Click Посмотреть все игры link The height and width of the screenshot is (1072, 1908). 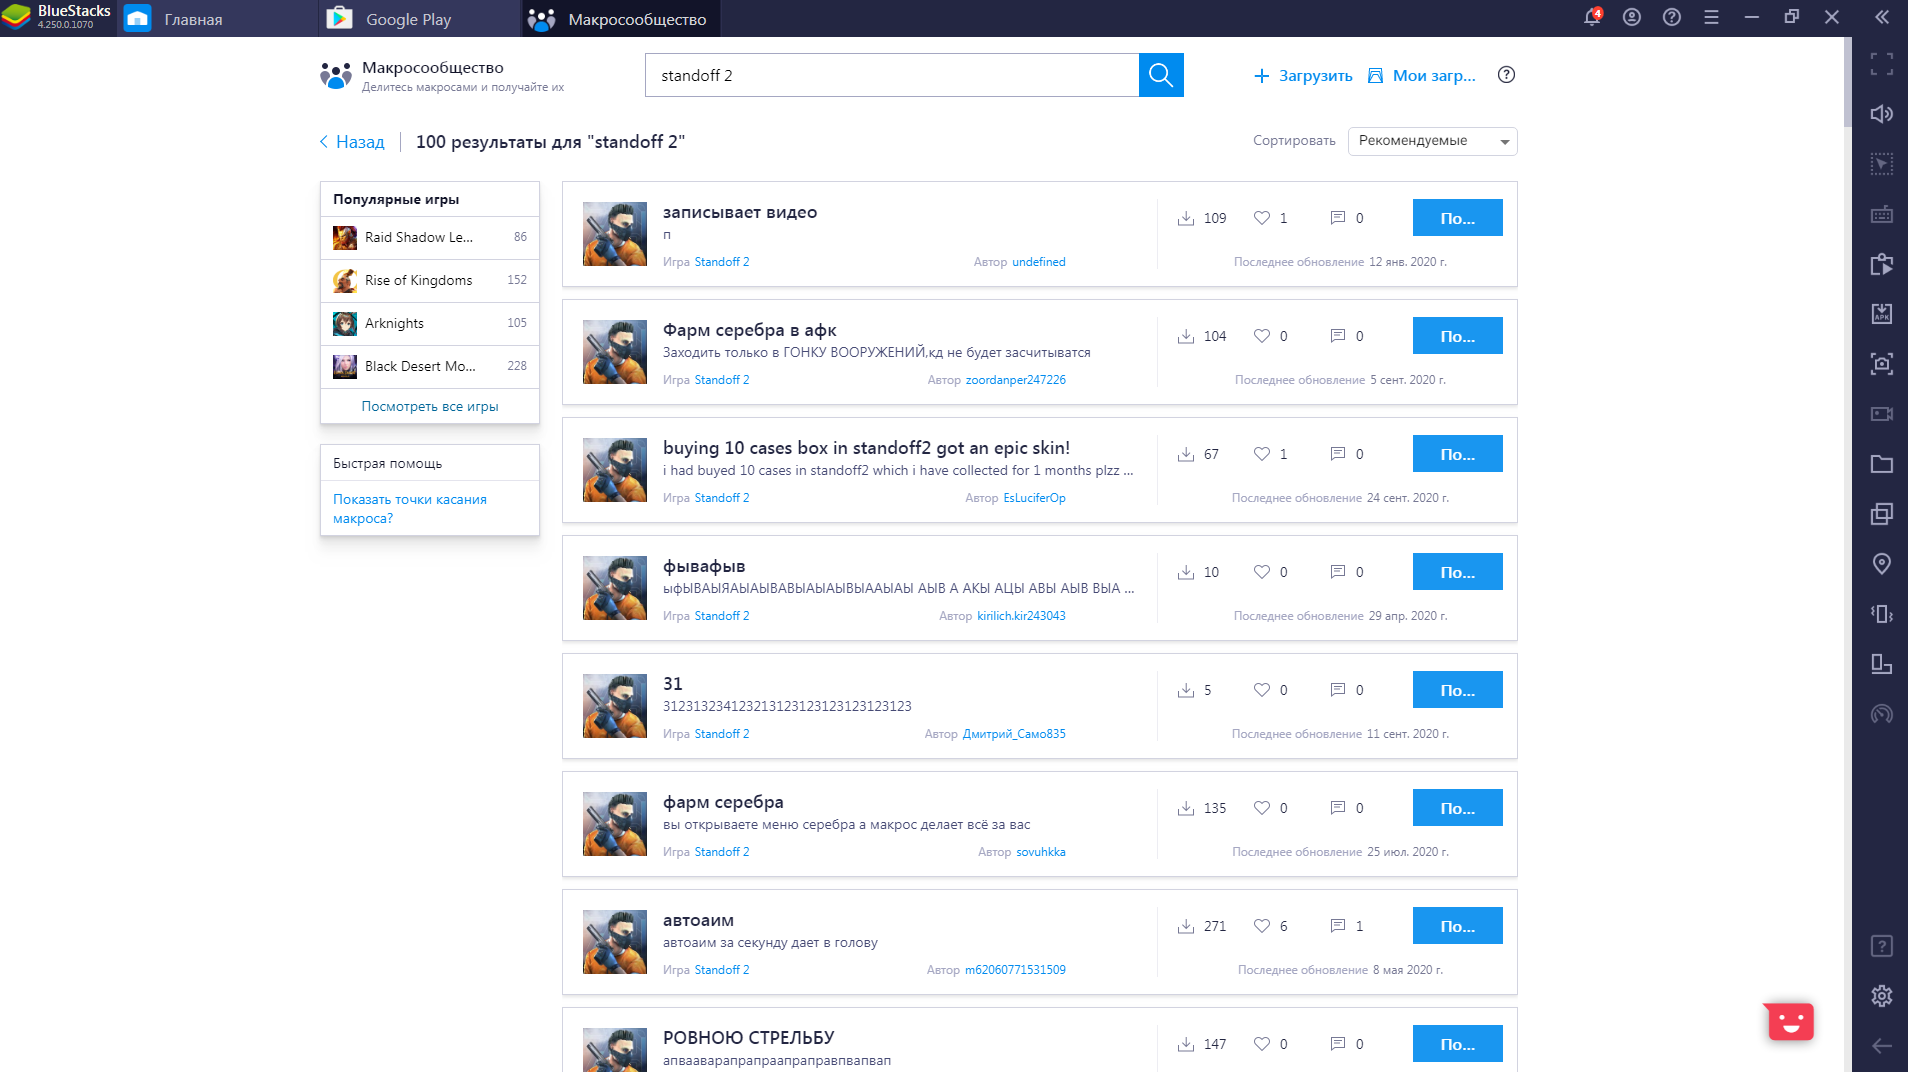point(430,407)
